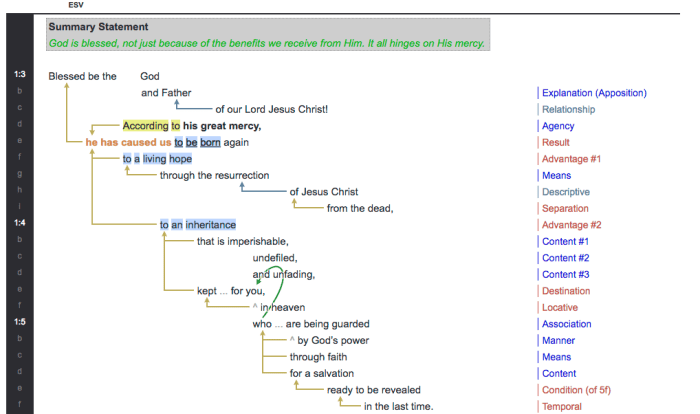Select the phrase ready to be revealed
700x414 pixels.
[x=373, y=390]
